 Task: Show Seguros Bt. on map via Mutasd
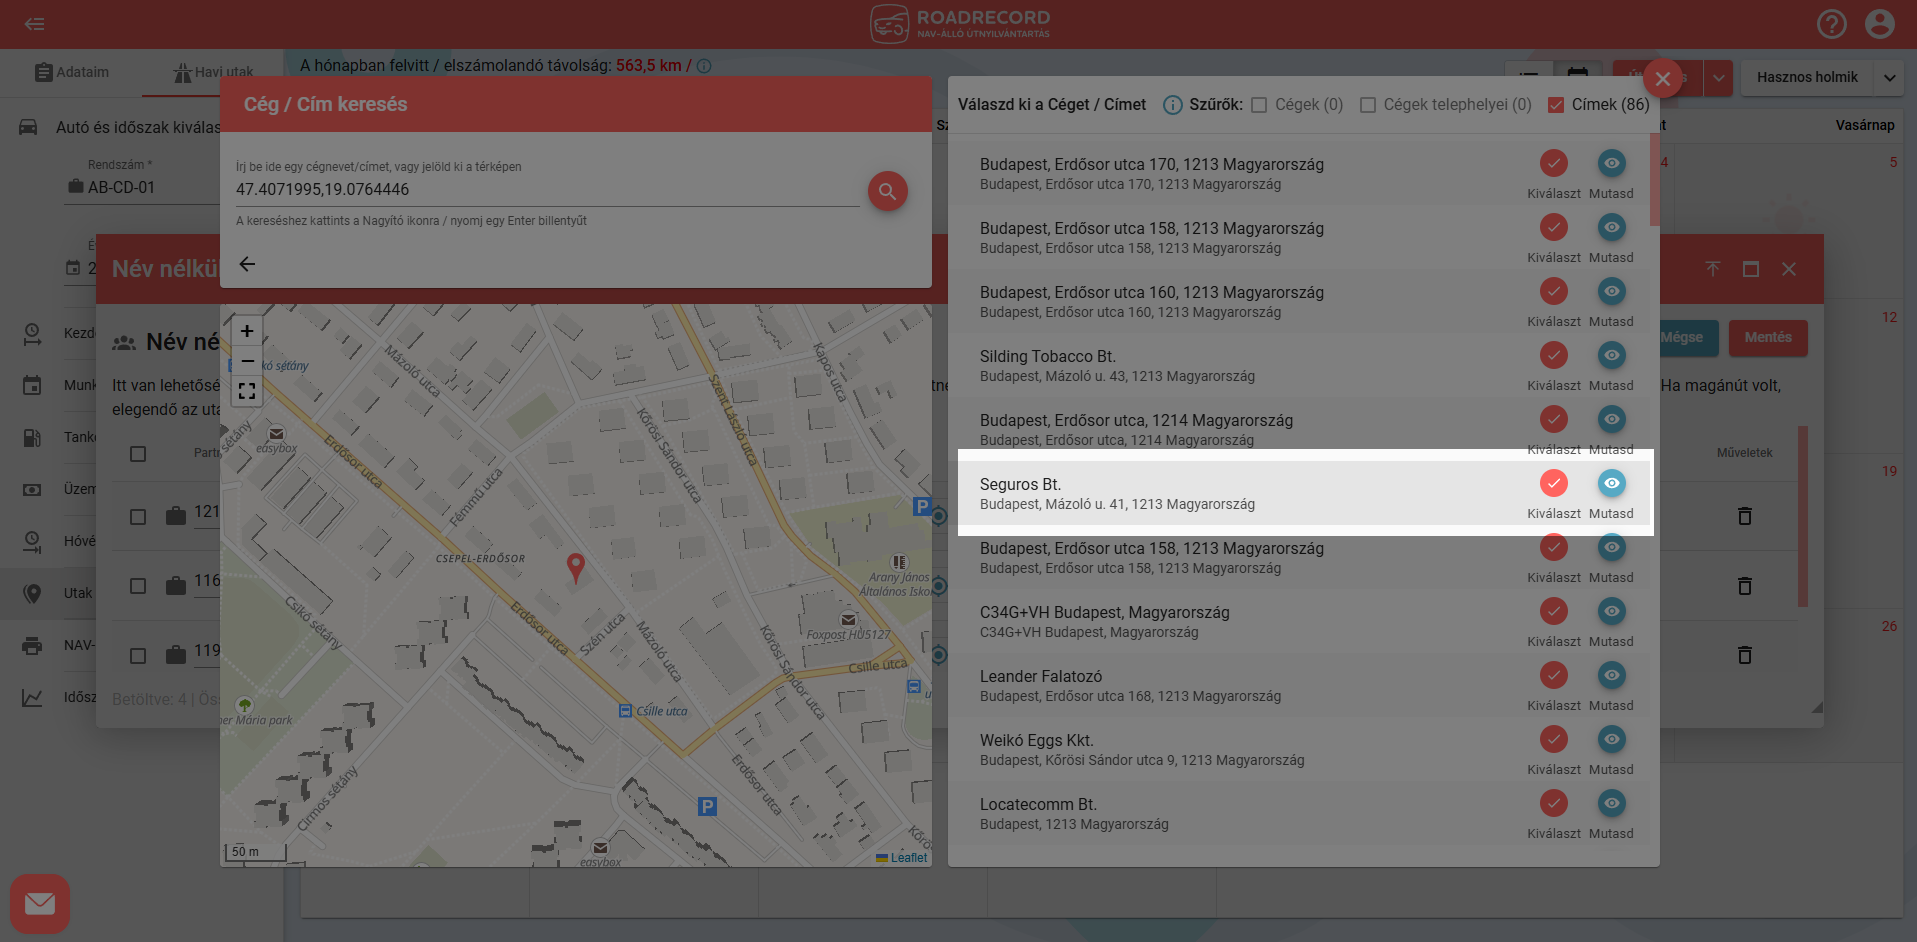pyautogui.click(x=1610, y=484)
